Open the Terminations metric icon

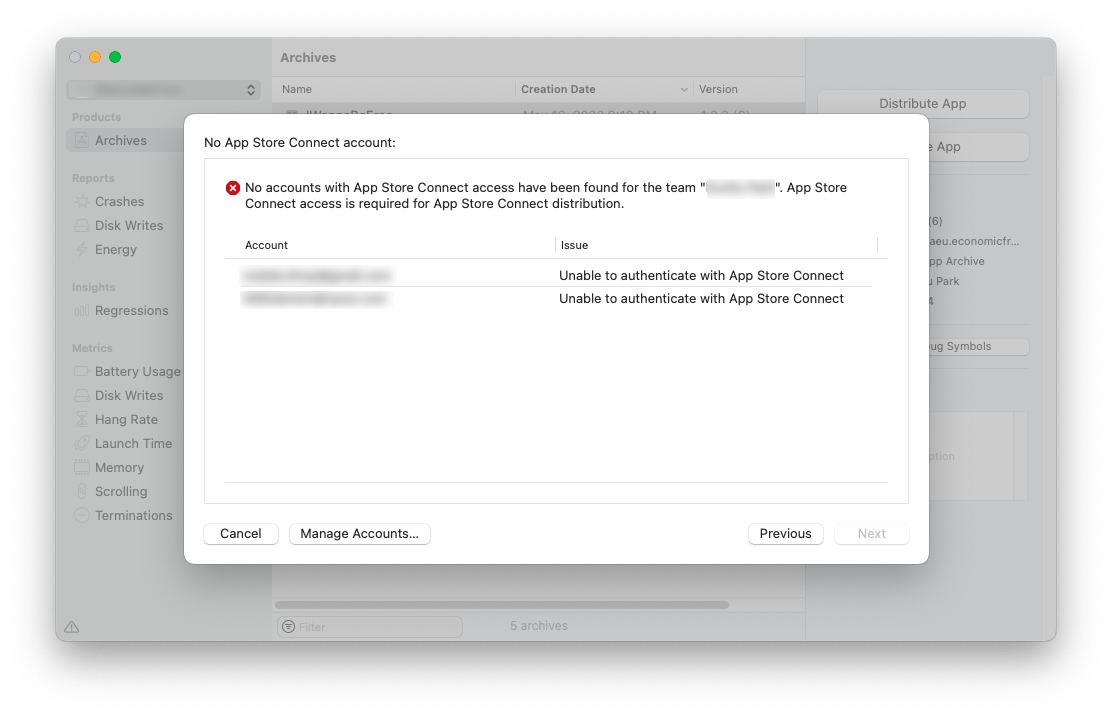(80, 515)
